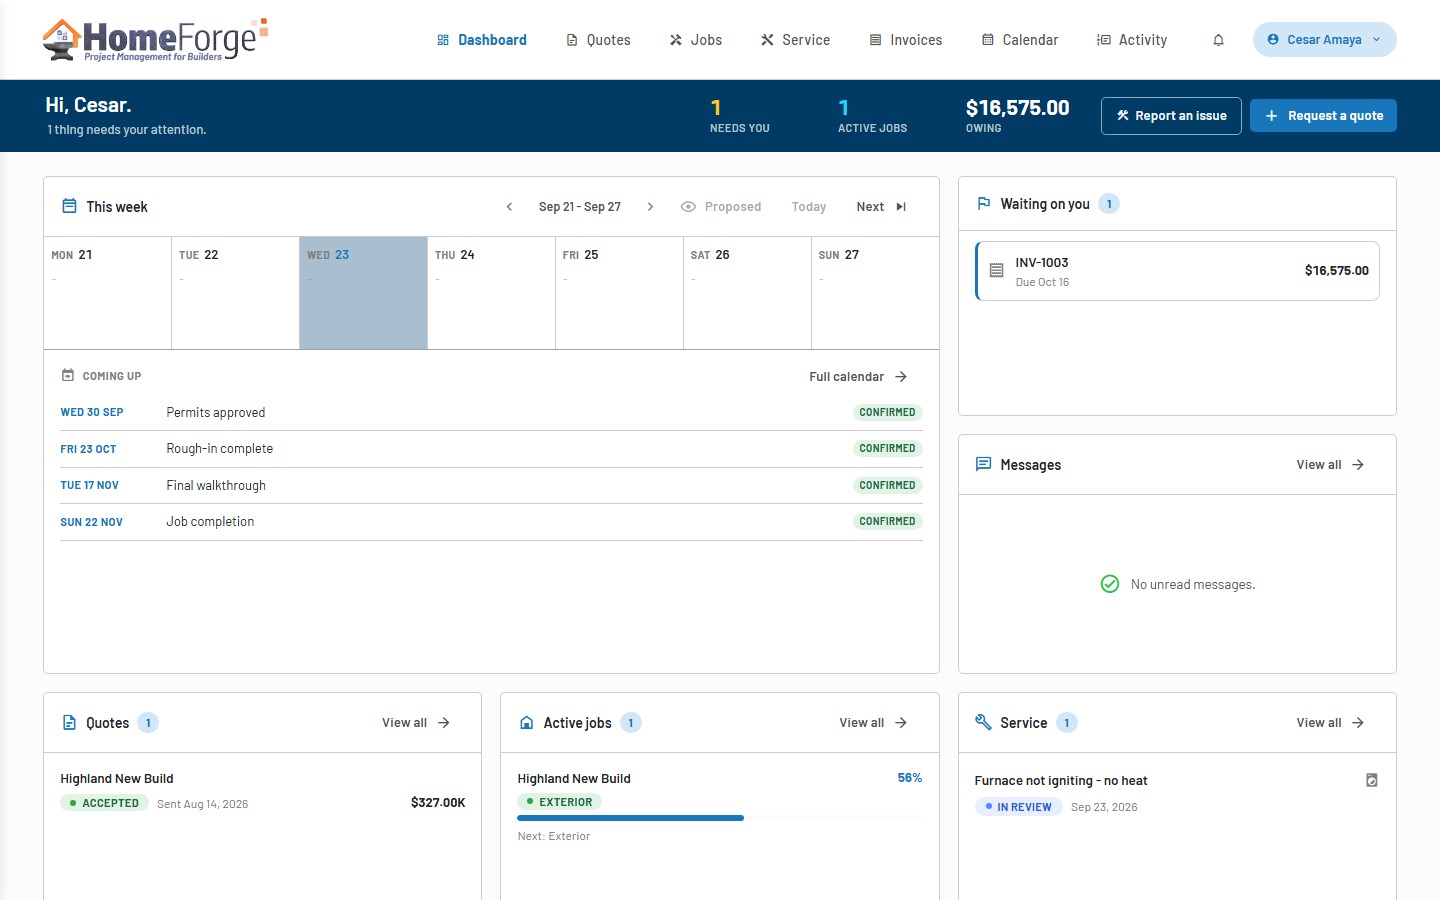Screen dimensions: 1440x900
Task: Click the chat icon in Messages panel
Action: click(x=983, y=464)
